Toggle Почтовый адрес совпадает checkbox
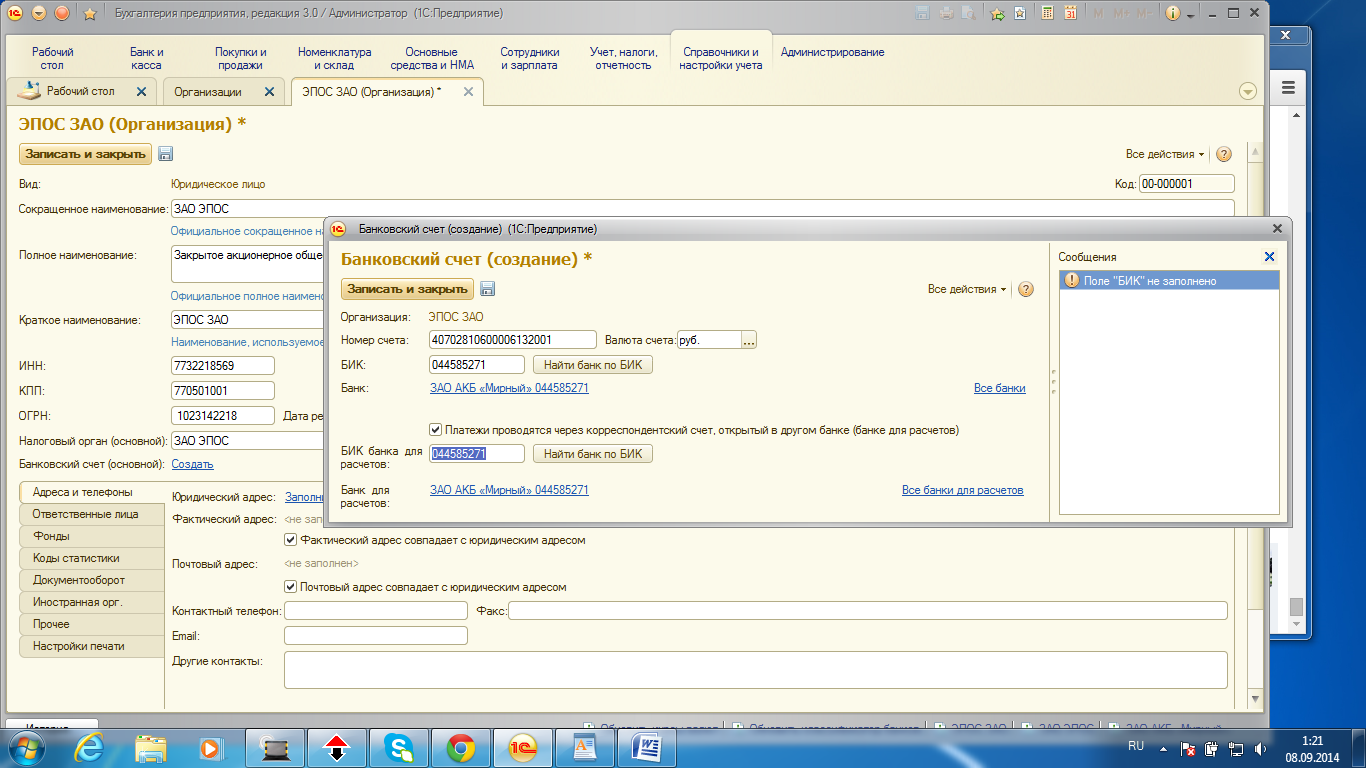This screenshot has height=768, width=1366. point(291,587)
